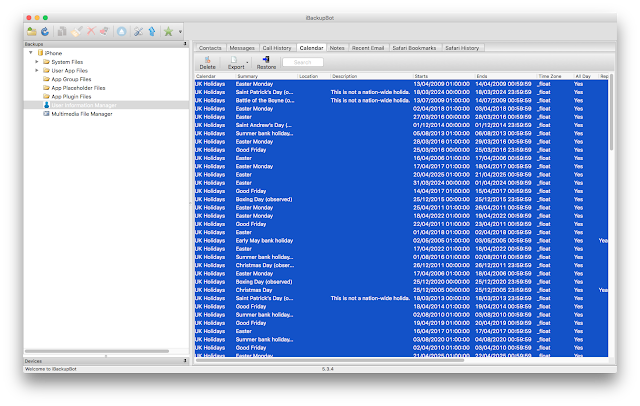Sort by the Location column header
640x406 pixels.
(x=314, y=76)
